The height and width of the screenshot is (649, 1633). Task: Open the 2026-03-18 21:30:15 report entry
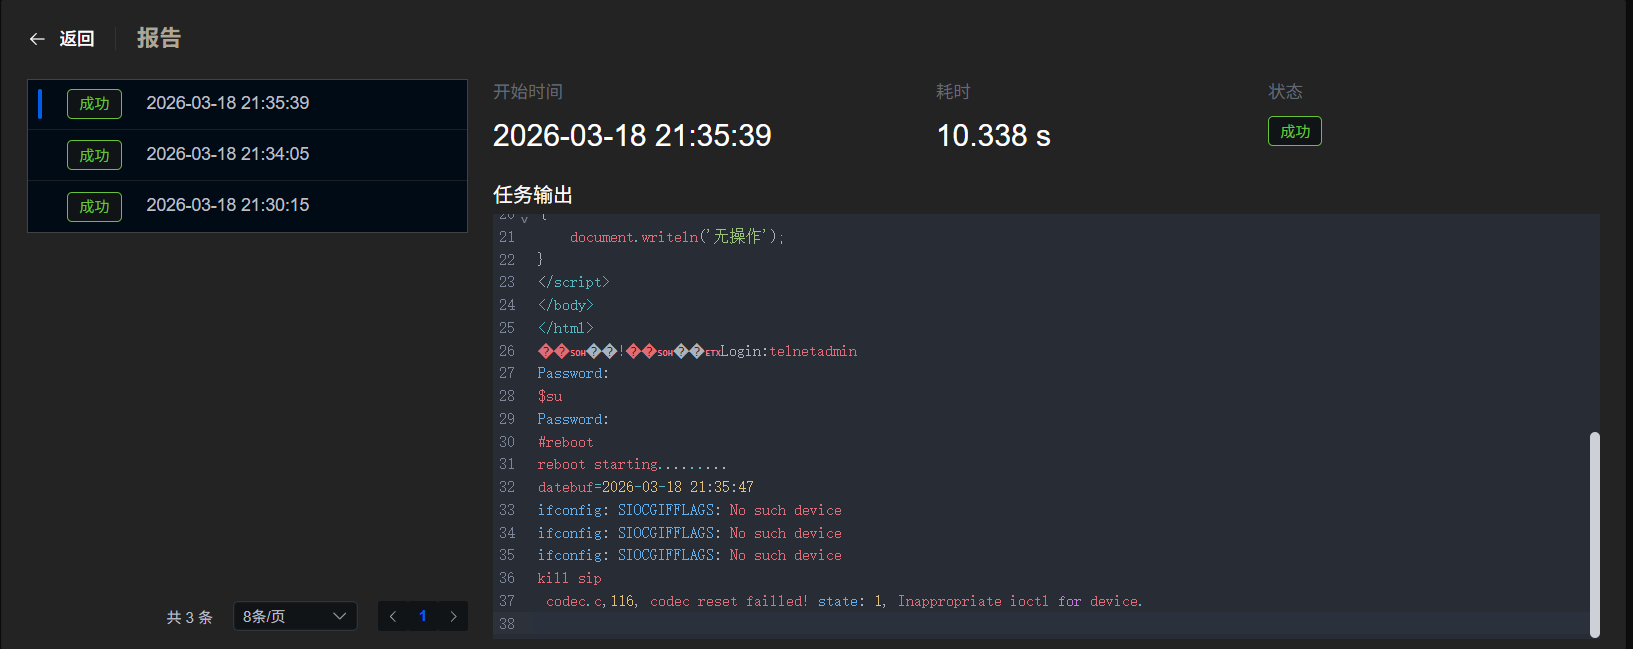point(228,205)
